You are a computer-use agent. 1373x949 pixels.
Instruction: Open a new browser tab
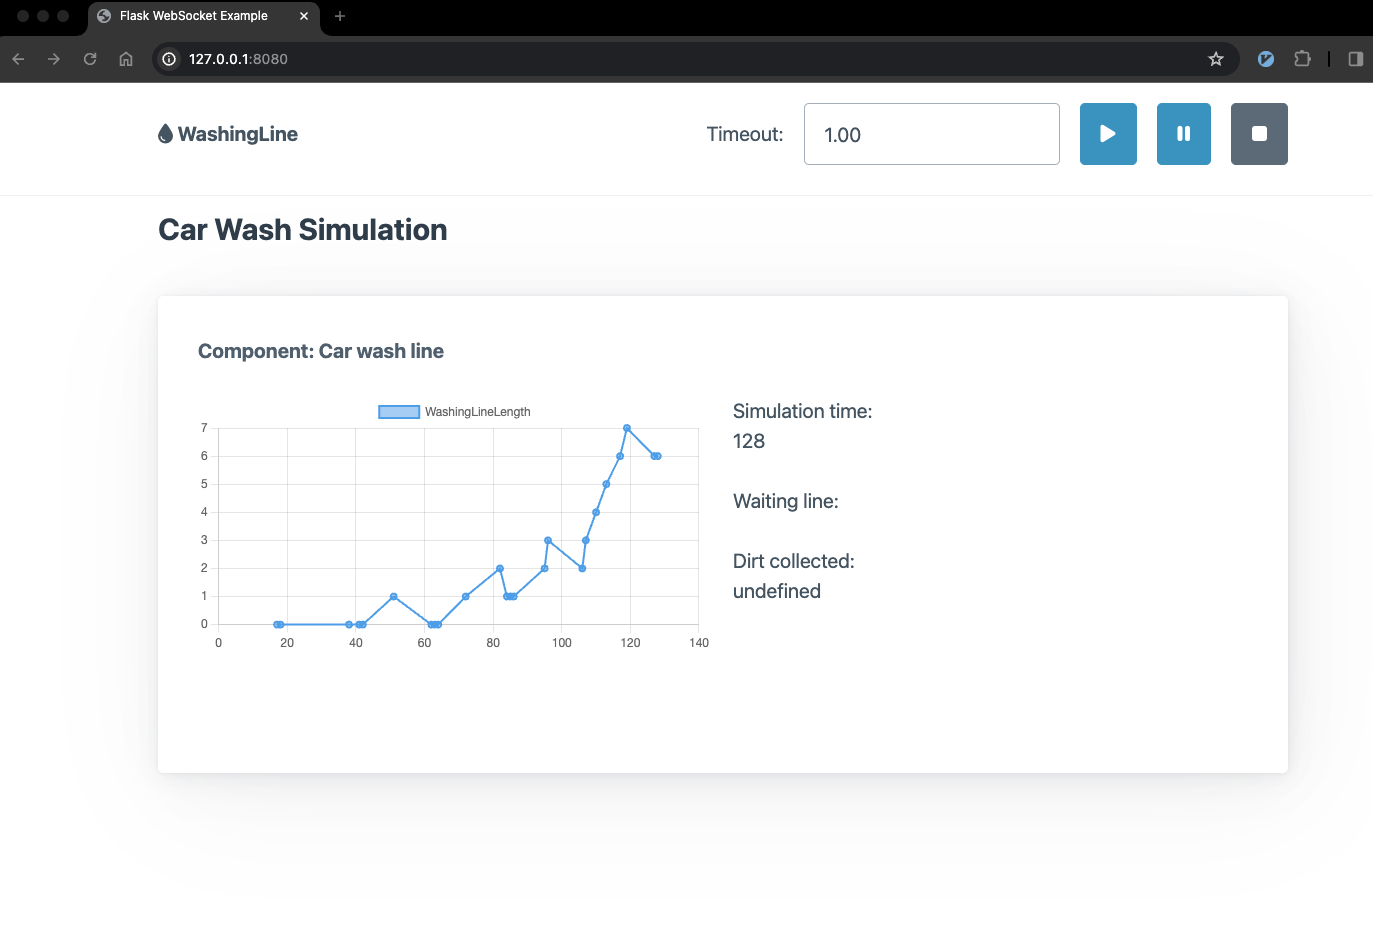(340, 16)
